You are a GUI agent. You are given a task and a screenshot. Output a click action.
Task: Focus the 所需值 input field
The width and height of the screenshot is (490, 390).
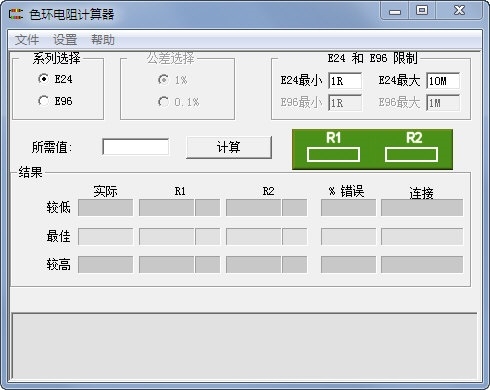[136, 147]
